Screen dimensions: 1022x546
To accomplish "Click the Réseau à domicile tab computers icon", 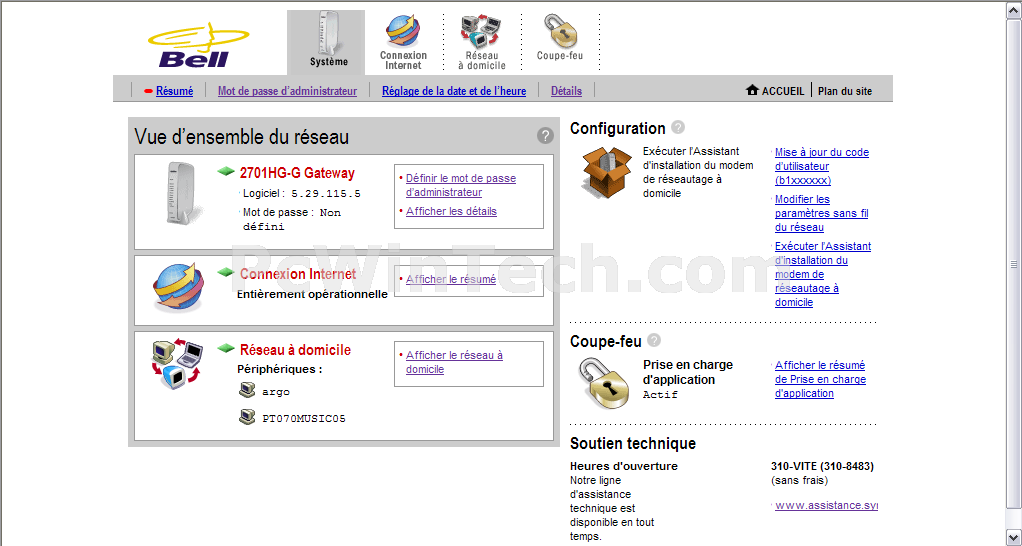I will 481,33.
